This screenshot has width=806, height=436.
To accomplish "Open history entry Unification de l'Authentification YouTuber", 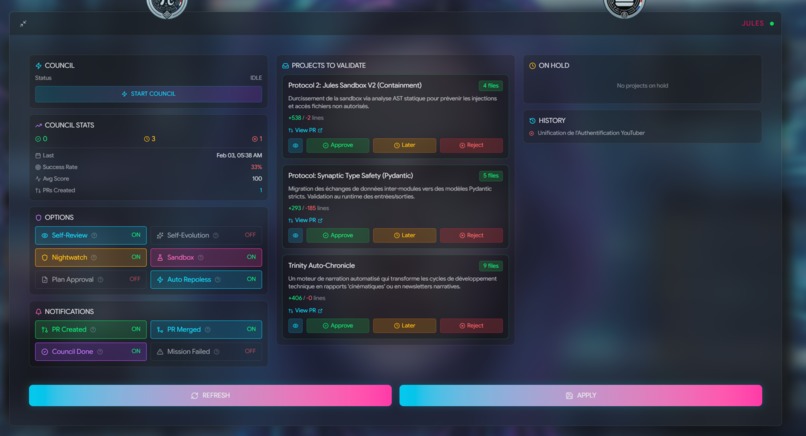I will [591, 133].
